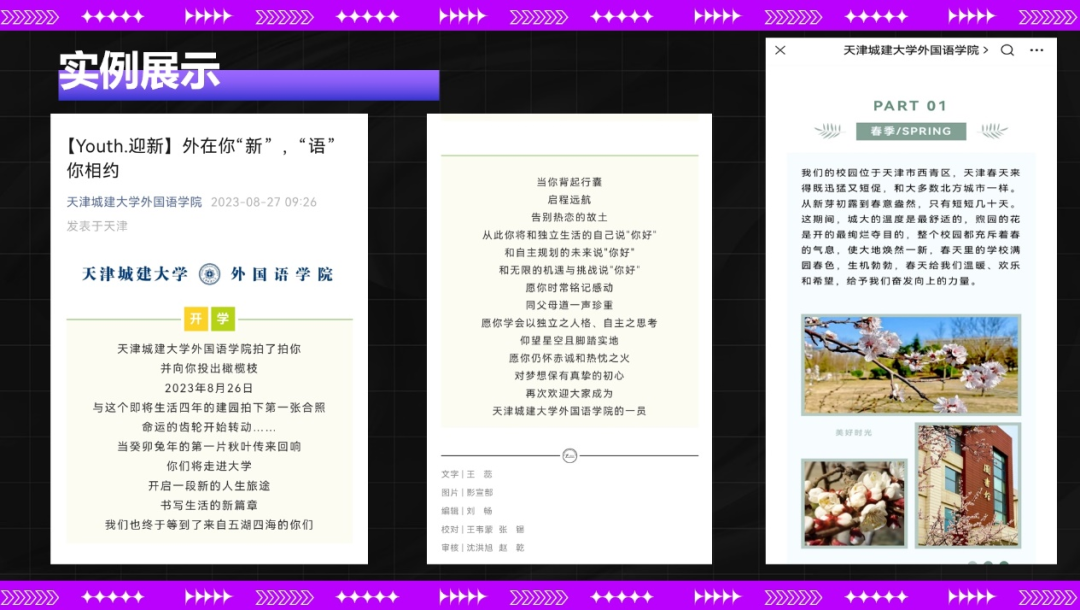
Task: Click the line "天津城建大学外国语学院的一员"
Action: 570,411
